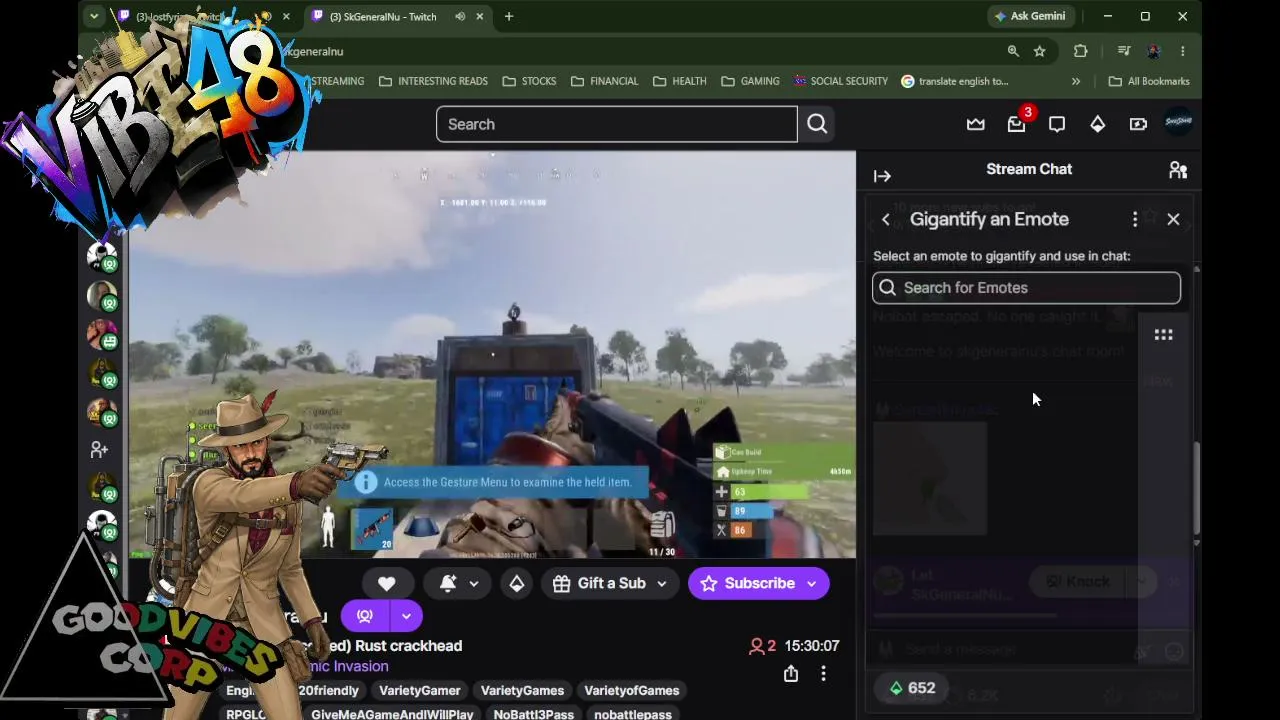The width and height of the screenshot is (1280, 720).
Task: Bookmark this page with the star icon
Action: click(1040, 51)
